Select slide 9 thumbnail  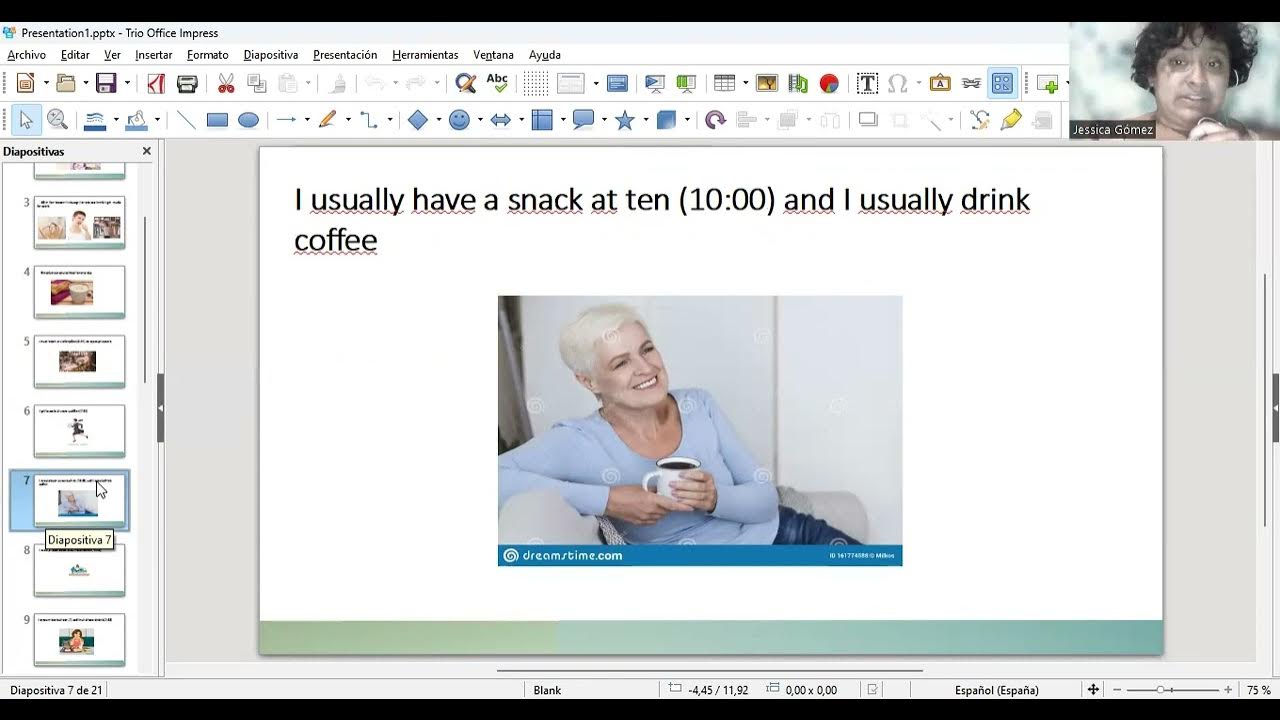[79, 639]
